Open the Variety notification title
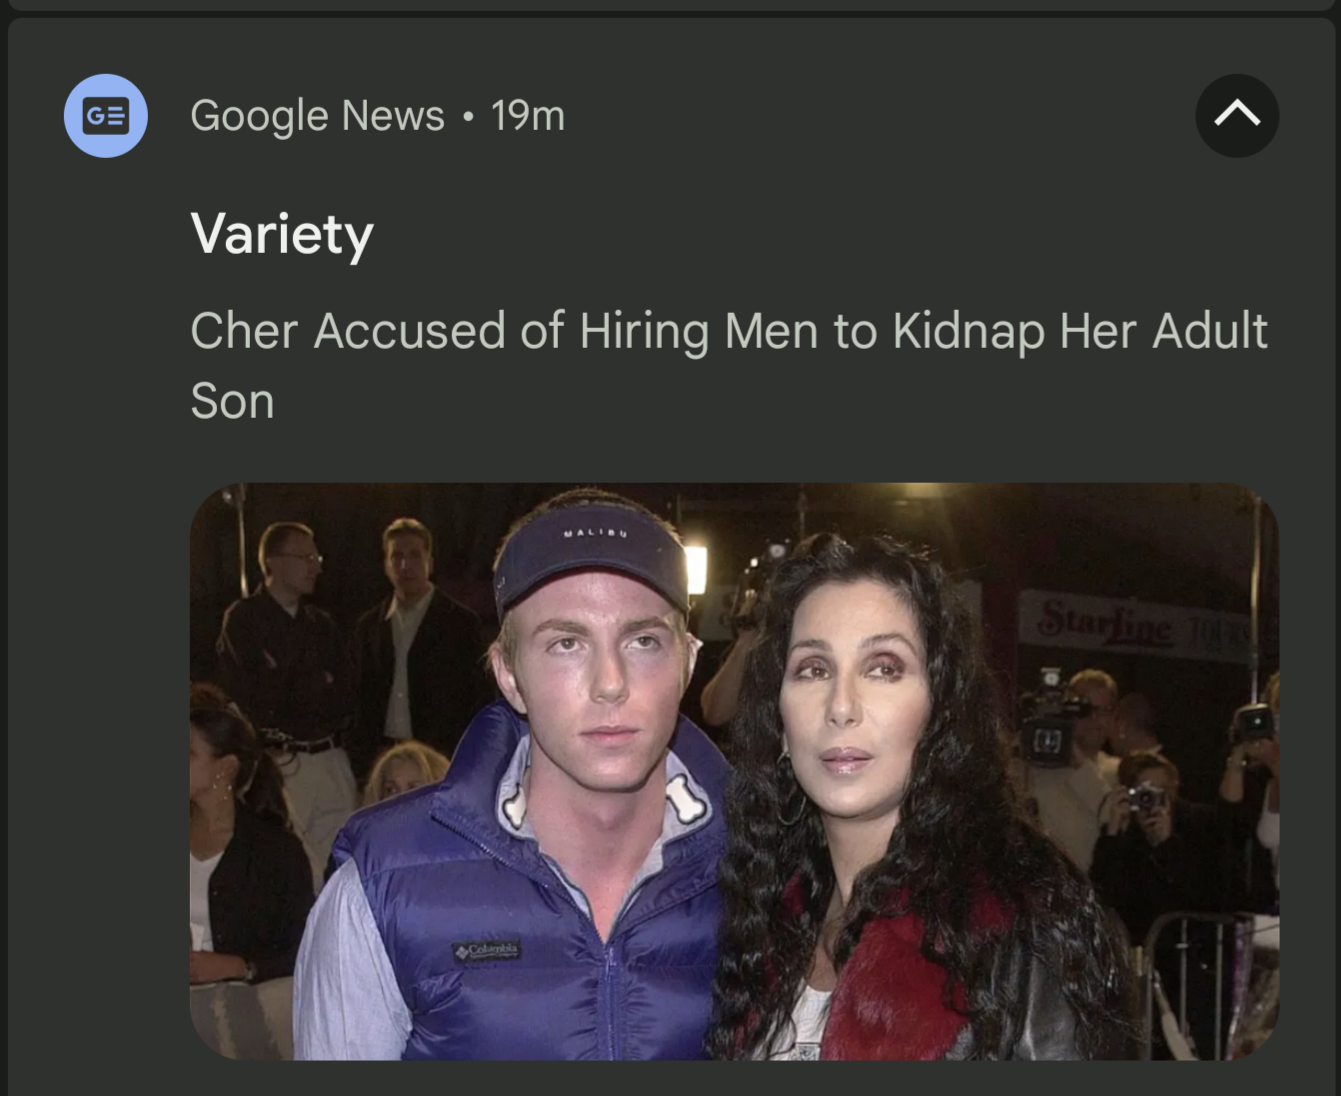The height and width of the screenshot is (1096, 1341). (x=282, y=234)
